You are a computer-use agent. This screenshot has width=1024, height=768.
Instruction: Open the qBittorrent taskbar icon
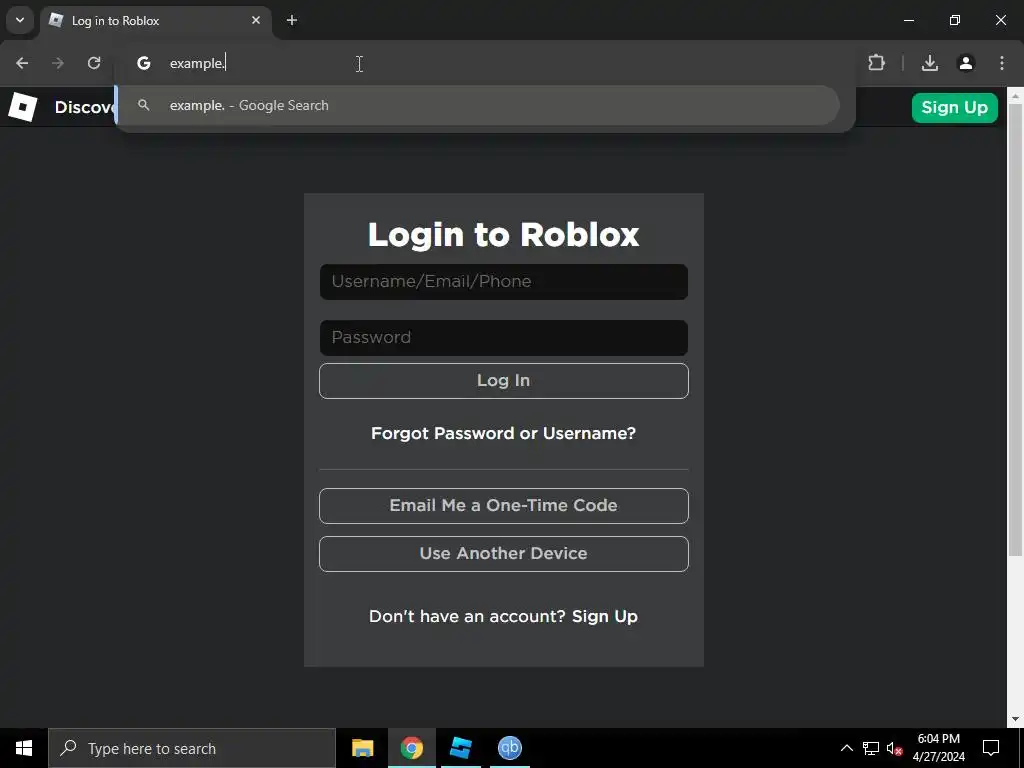pos(509,748)
